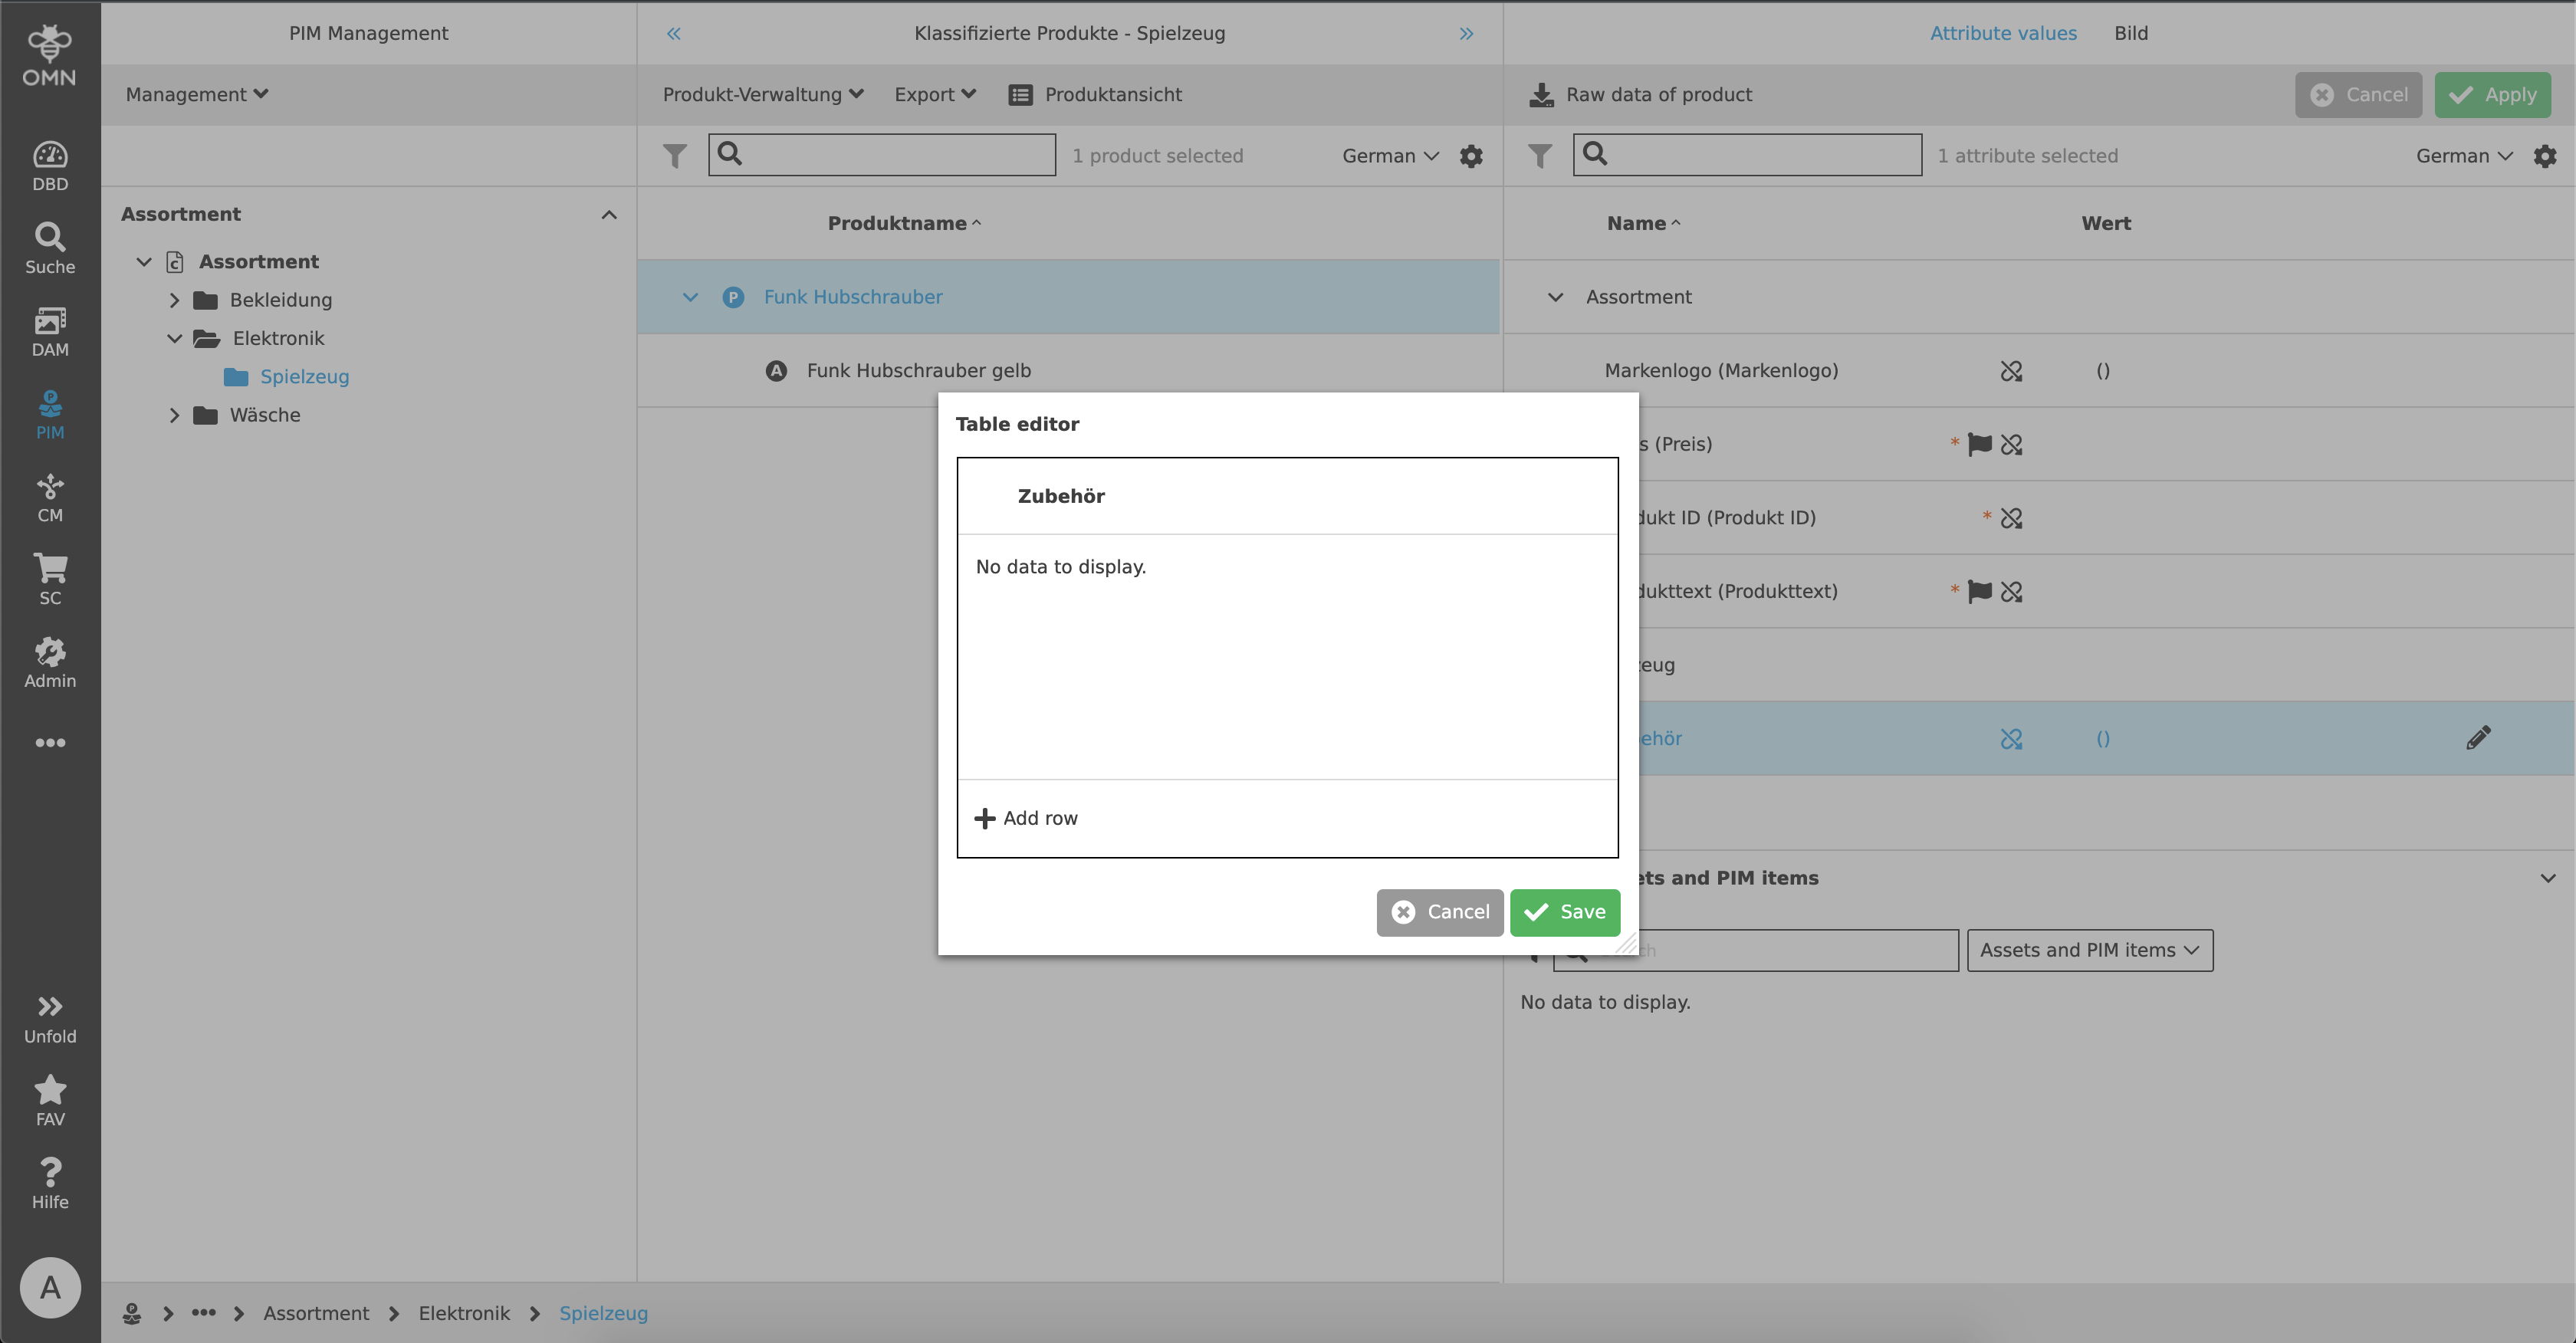This screenshot has height=1343, width=2576.
Task: Click the Produktansicht icon
Action: point(1020,94)
